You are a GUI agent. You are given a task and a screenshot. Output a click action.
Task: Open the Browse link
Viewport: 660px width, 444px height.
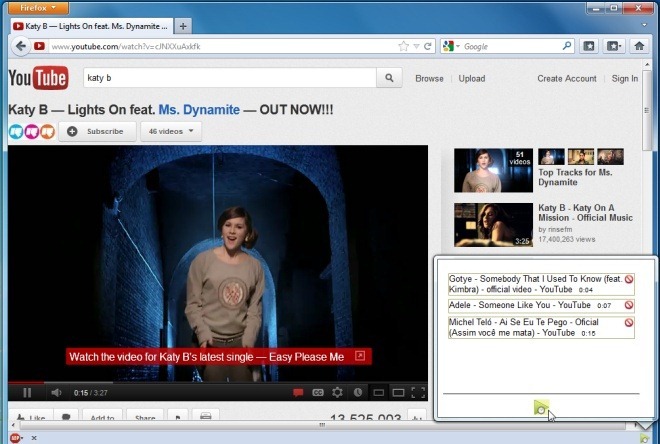429,79
